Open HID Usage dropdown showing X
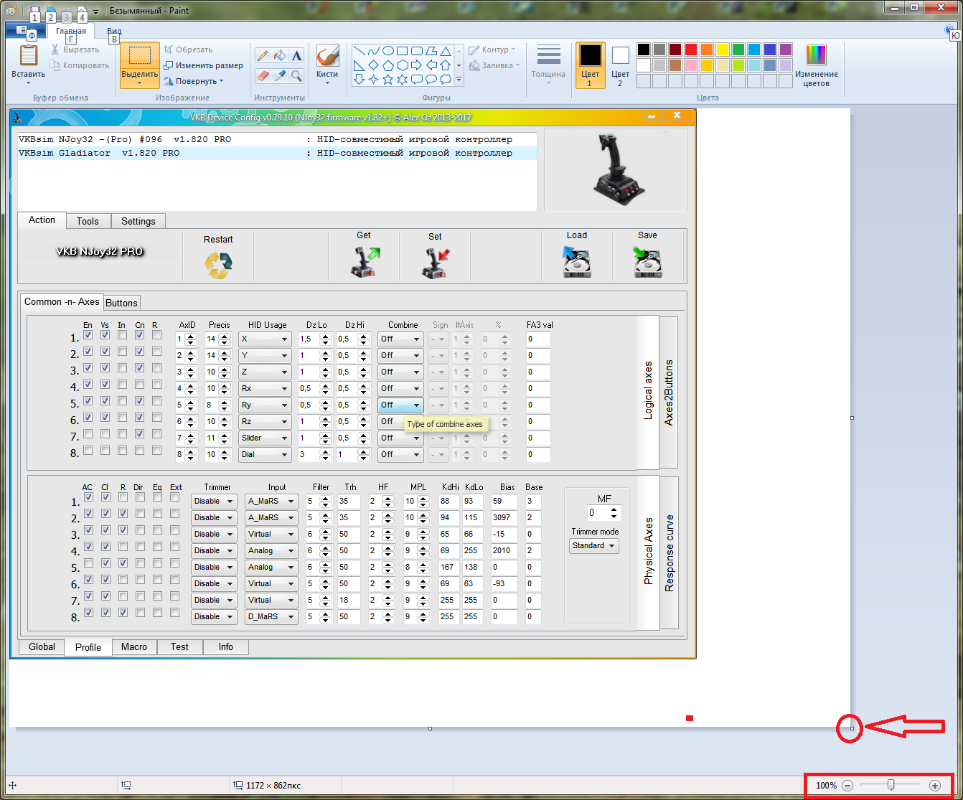The height and width of the screenshot is (800, 963). [x=264, y=339]
